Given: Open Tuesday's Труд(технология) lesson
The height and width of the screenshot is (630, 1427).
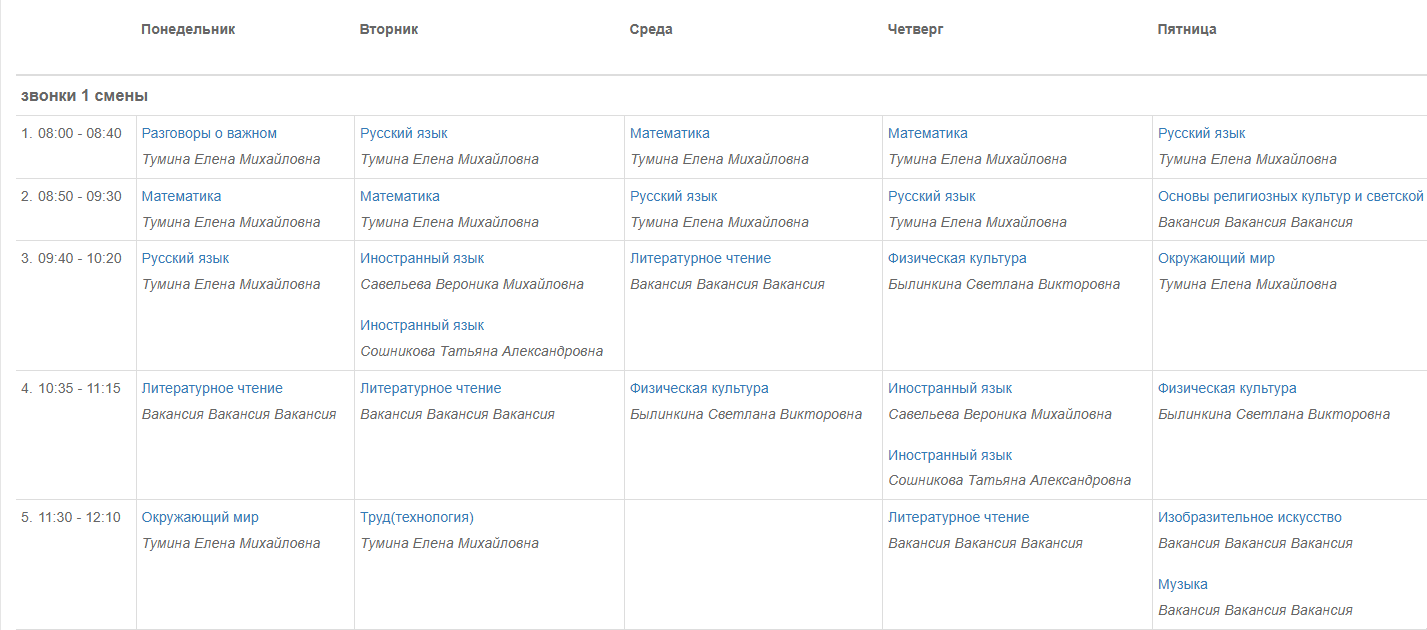Looking at the screenshot, I should coord(417,517).
